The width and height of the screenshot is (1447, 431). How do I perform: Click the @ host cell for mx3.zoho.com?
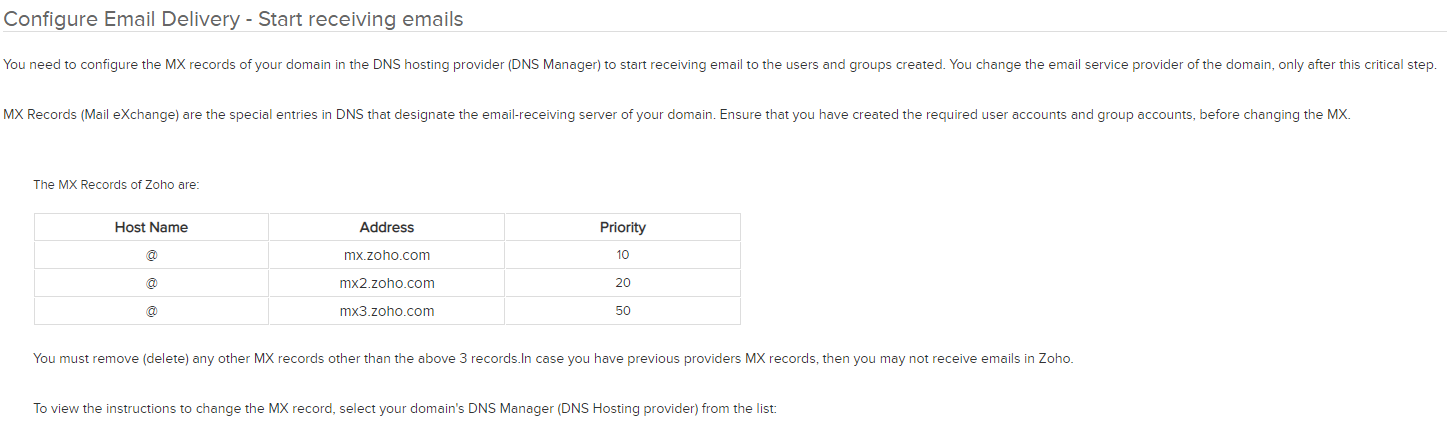[x=151, y=311]
